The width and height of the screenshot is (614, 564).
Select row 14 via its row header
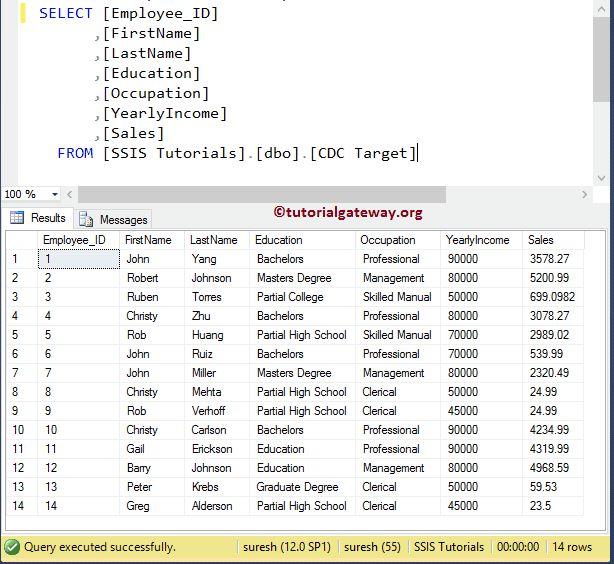click(x=20, y=506)
